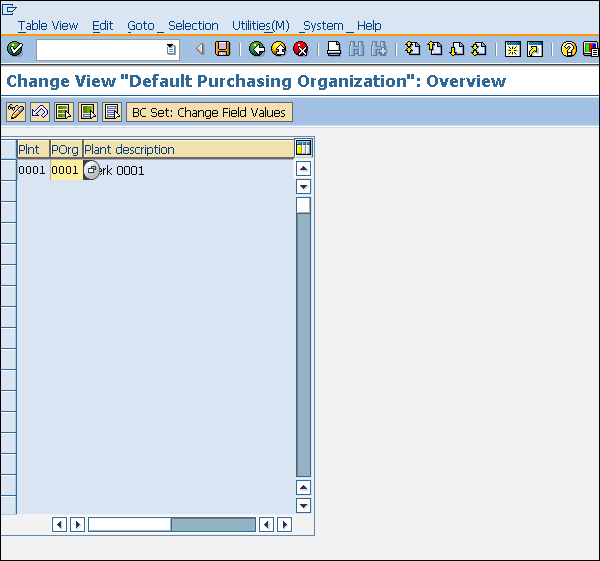This screenshot has height=561, width=600.
Task: Click the Plant description column header
Action: 189,149
